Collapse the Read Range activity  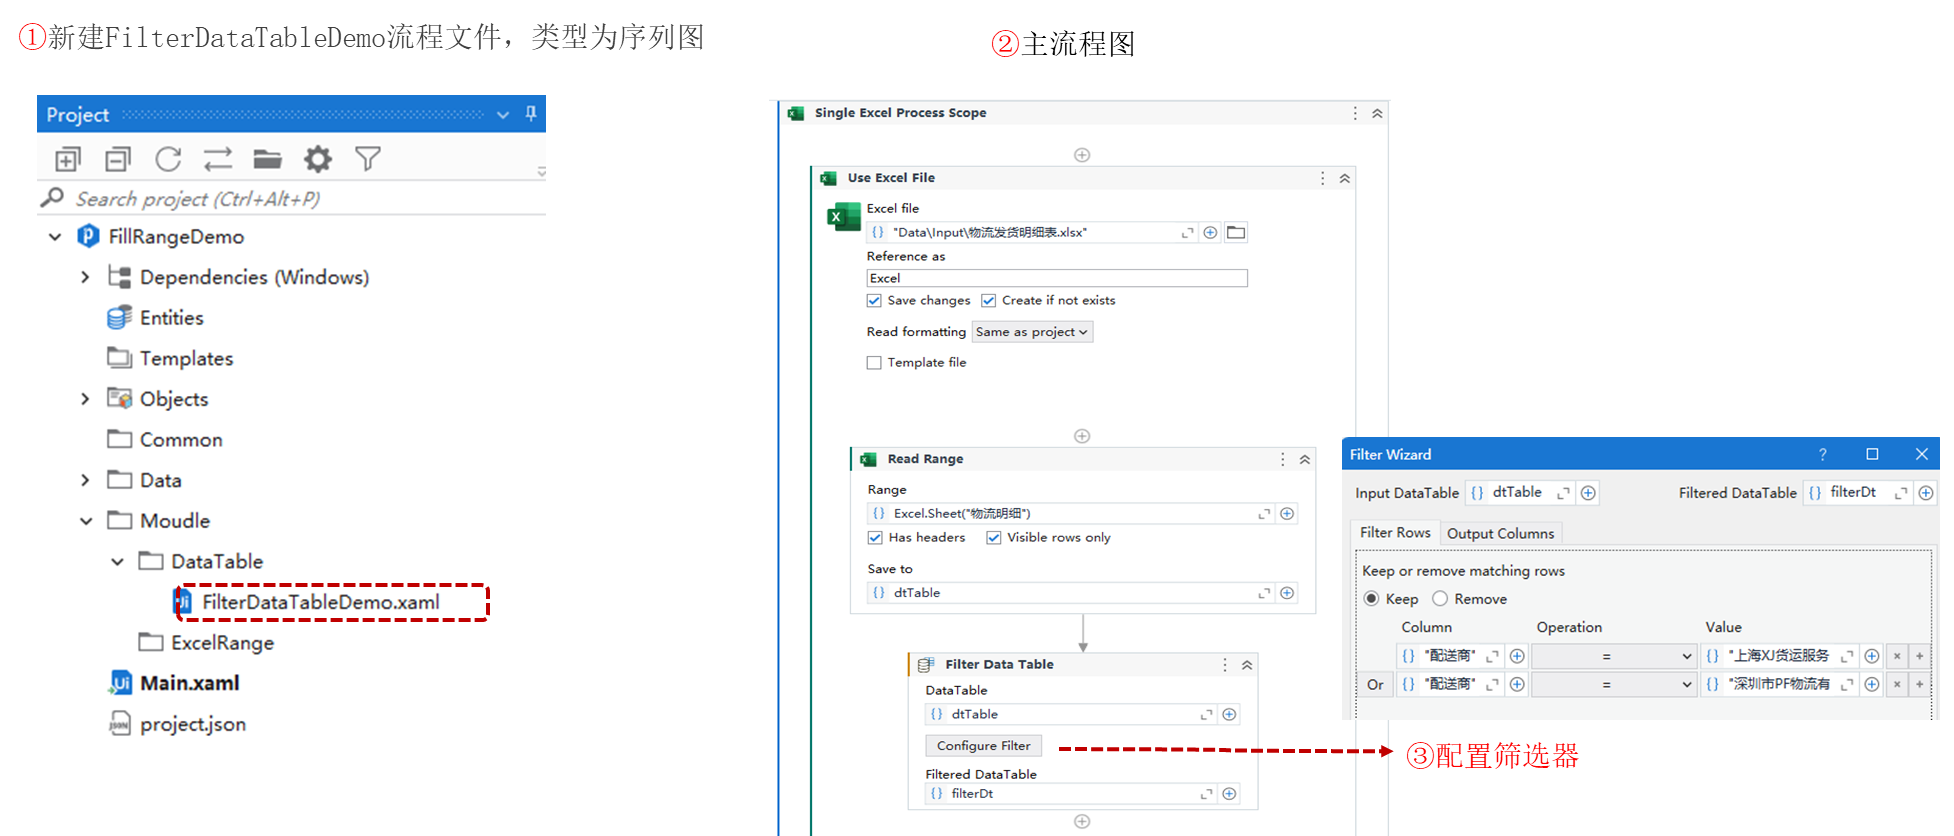1305,459
